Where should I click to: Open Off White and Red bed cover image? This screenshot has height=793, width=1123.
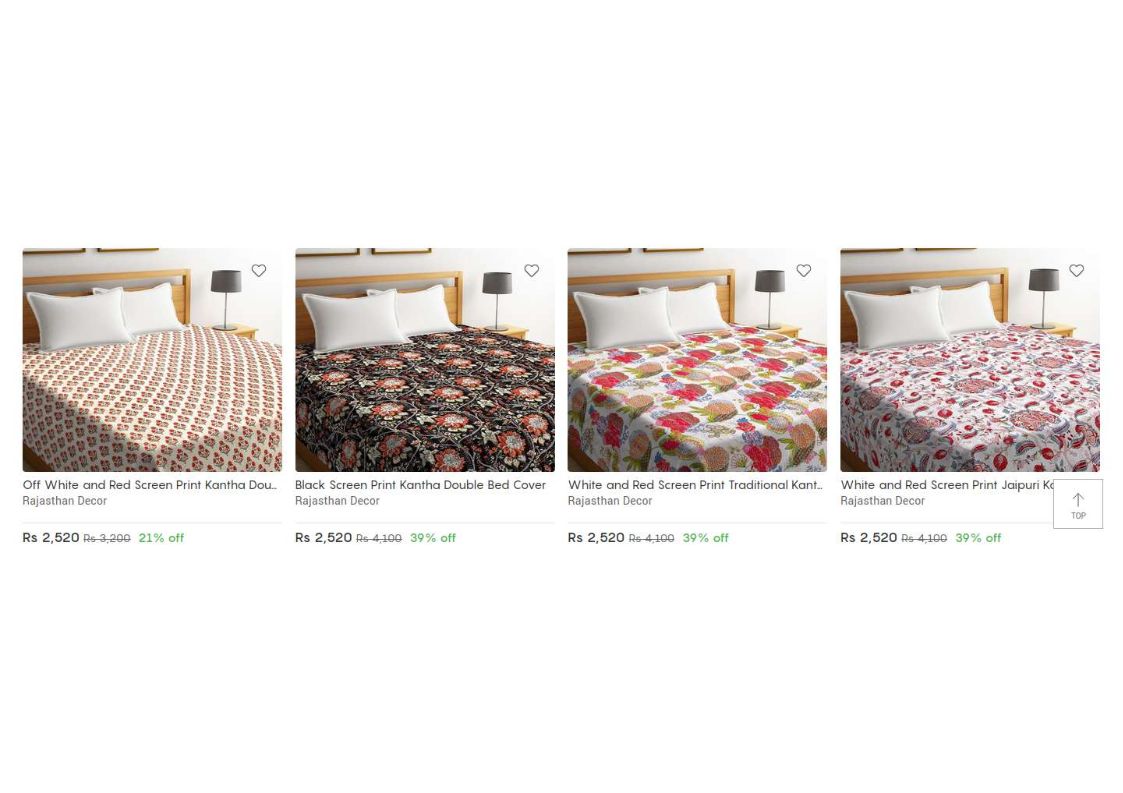coord(152,360)
